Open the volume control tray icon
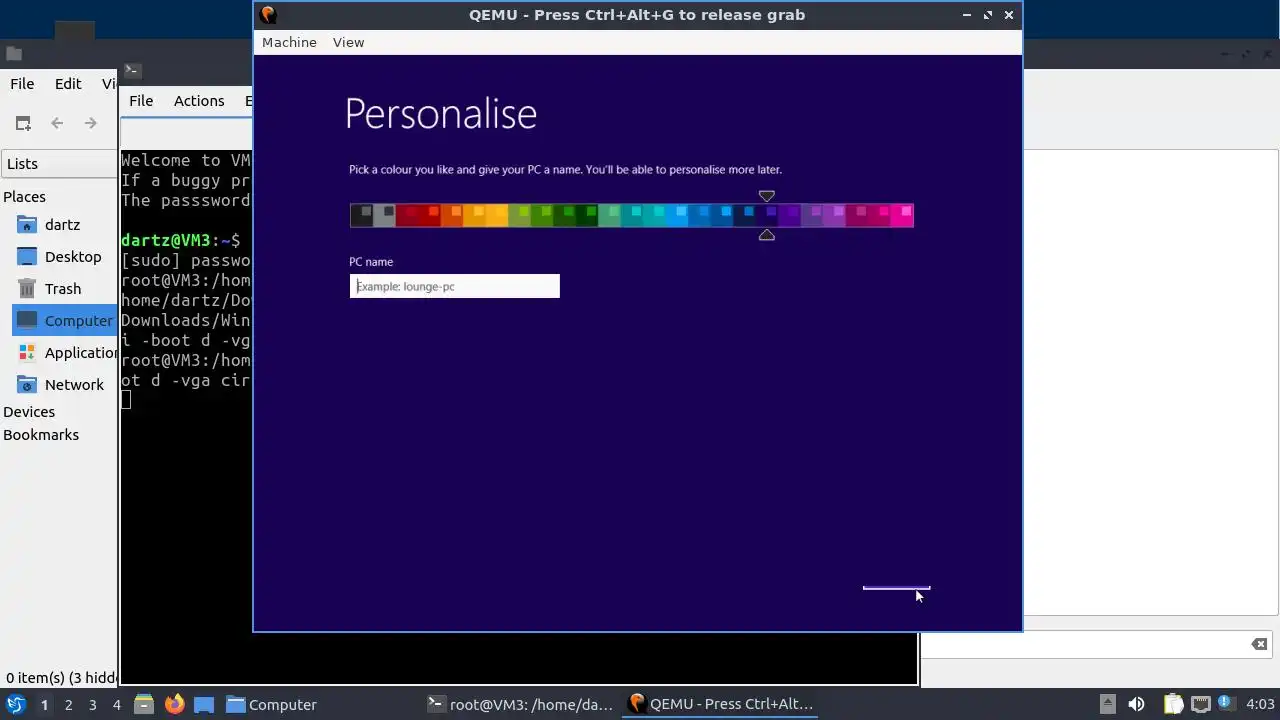The image size is (1280, 720). tap(1136, 704)
